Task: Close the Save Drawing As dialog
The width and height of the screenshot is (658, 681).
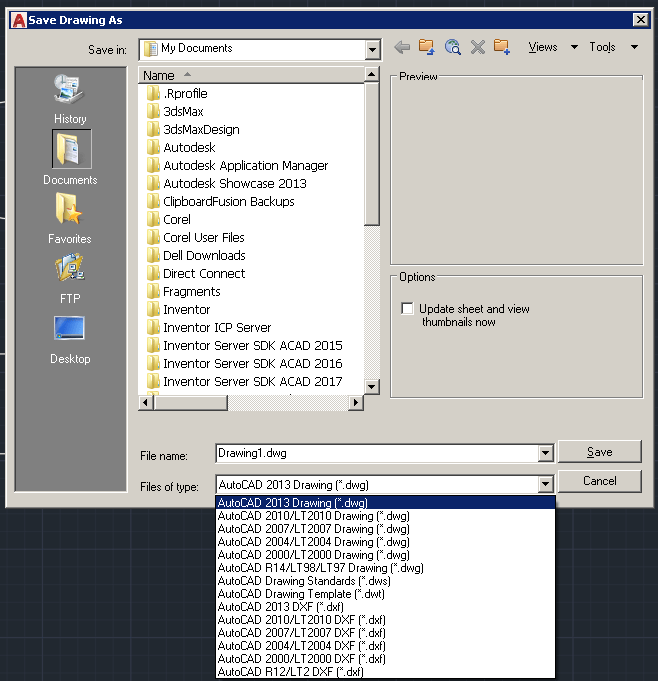Action: coord(641,20)
